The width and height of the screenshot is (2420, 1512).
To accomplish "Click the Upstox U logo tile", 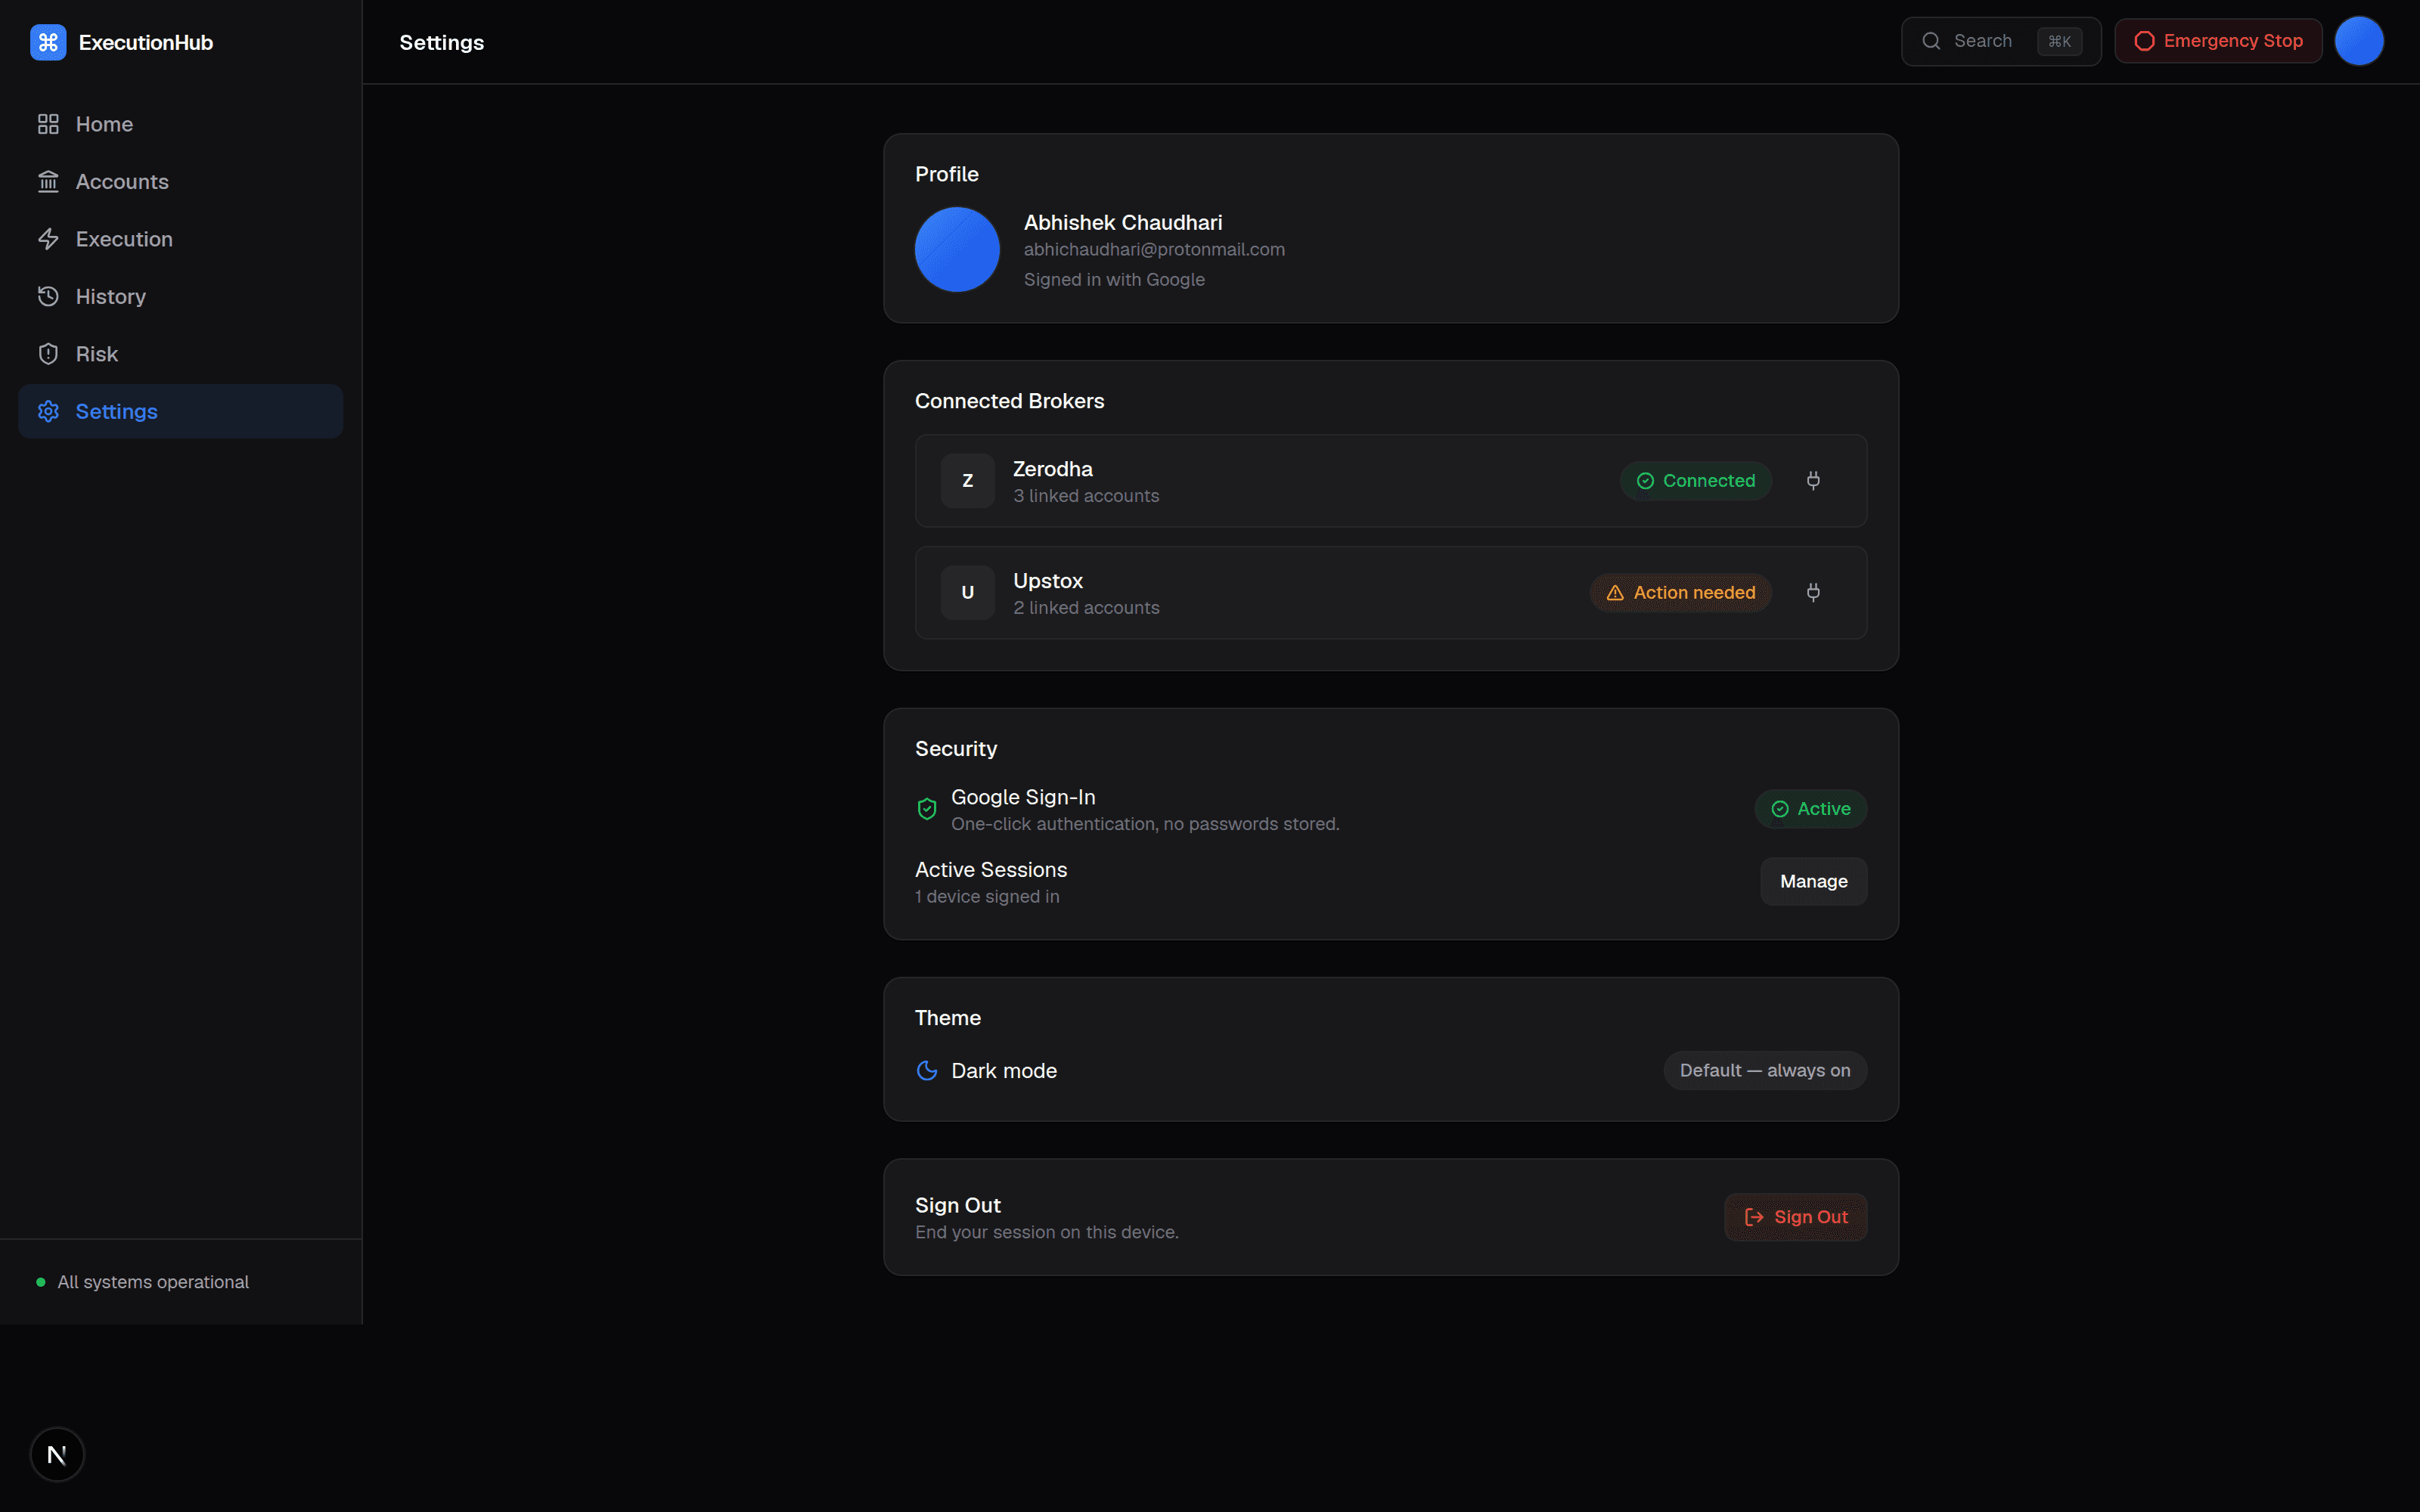I will click(x=967, y=593).
